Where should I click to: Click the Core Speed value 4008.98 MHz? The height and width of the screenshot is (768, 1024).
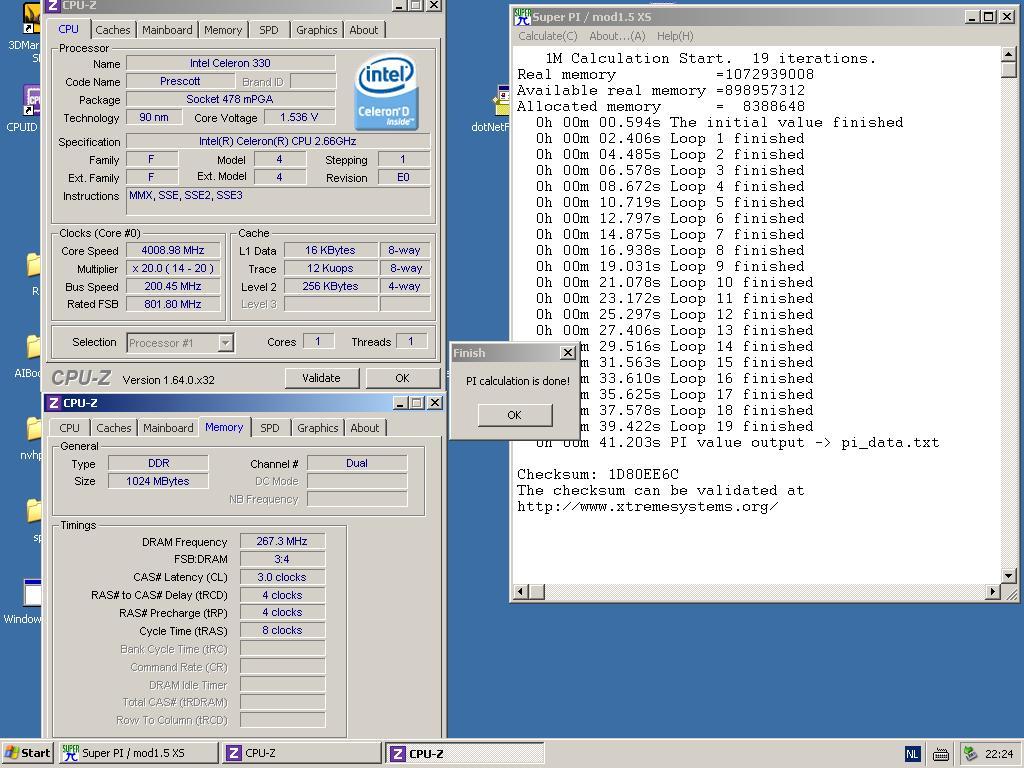point(173,250)
